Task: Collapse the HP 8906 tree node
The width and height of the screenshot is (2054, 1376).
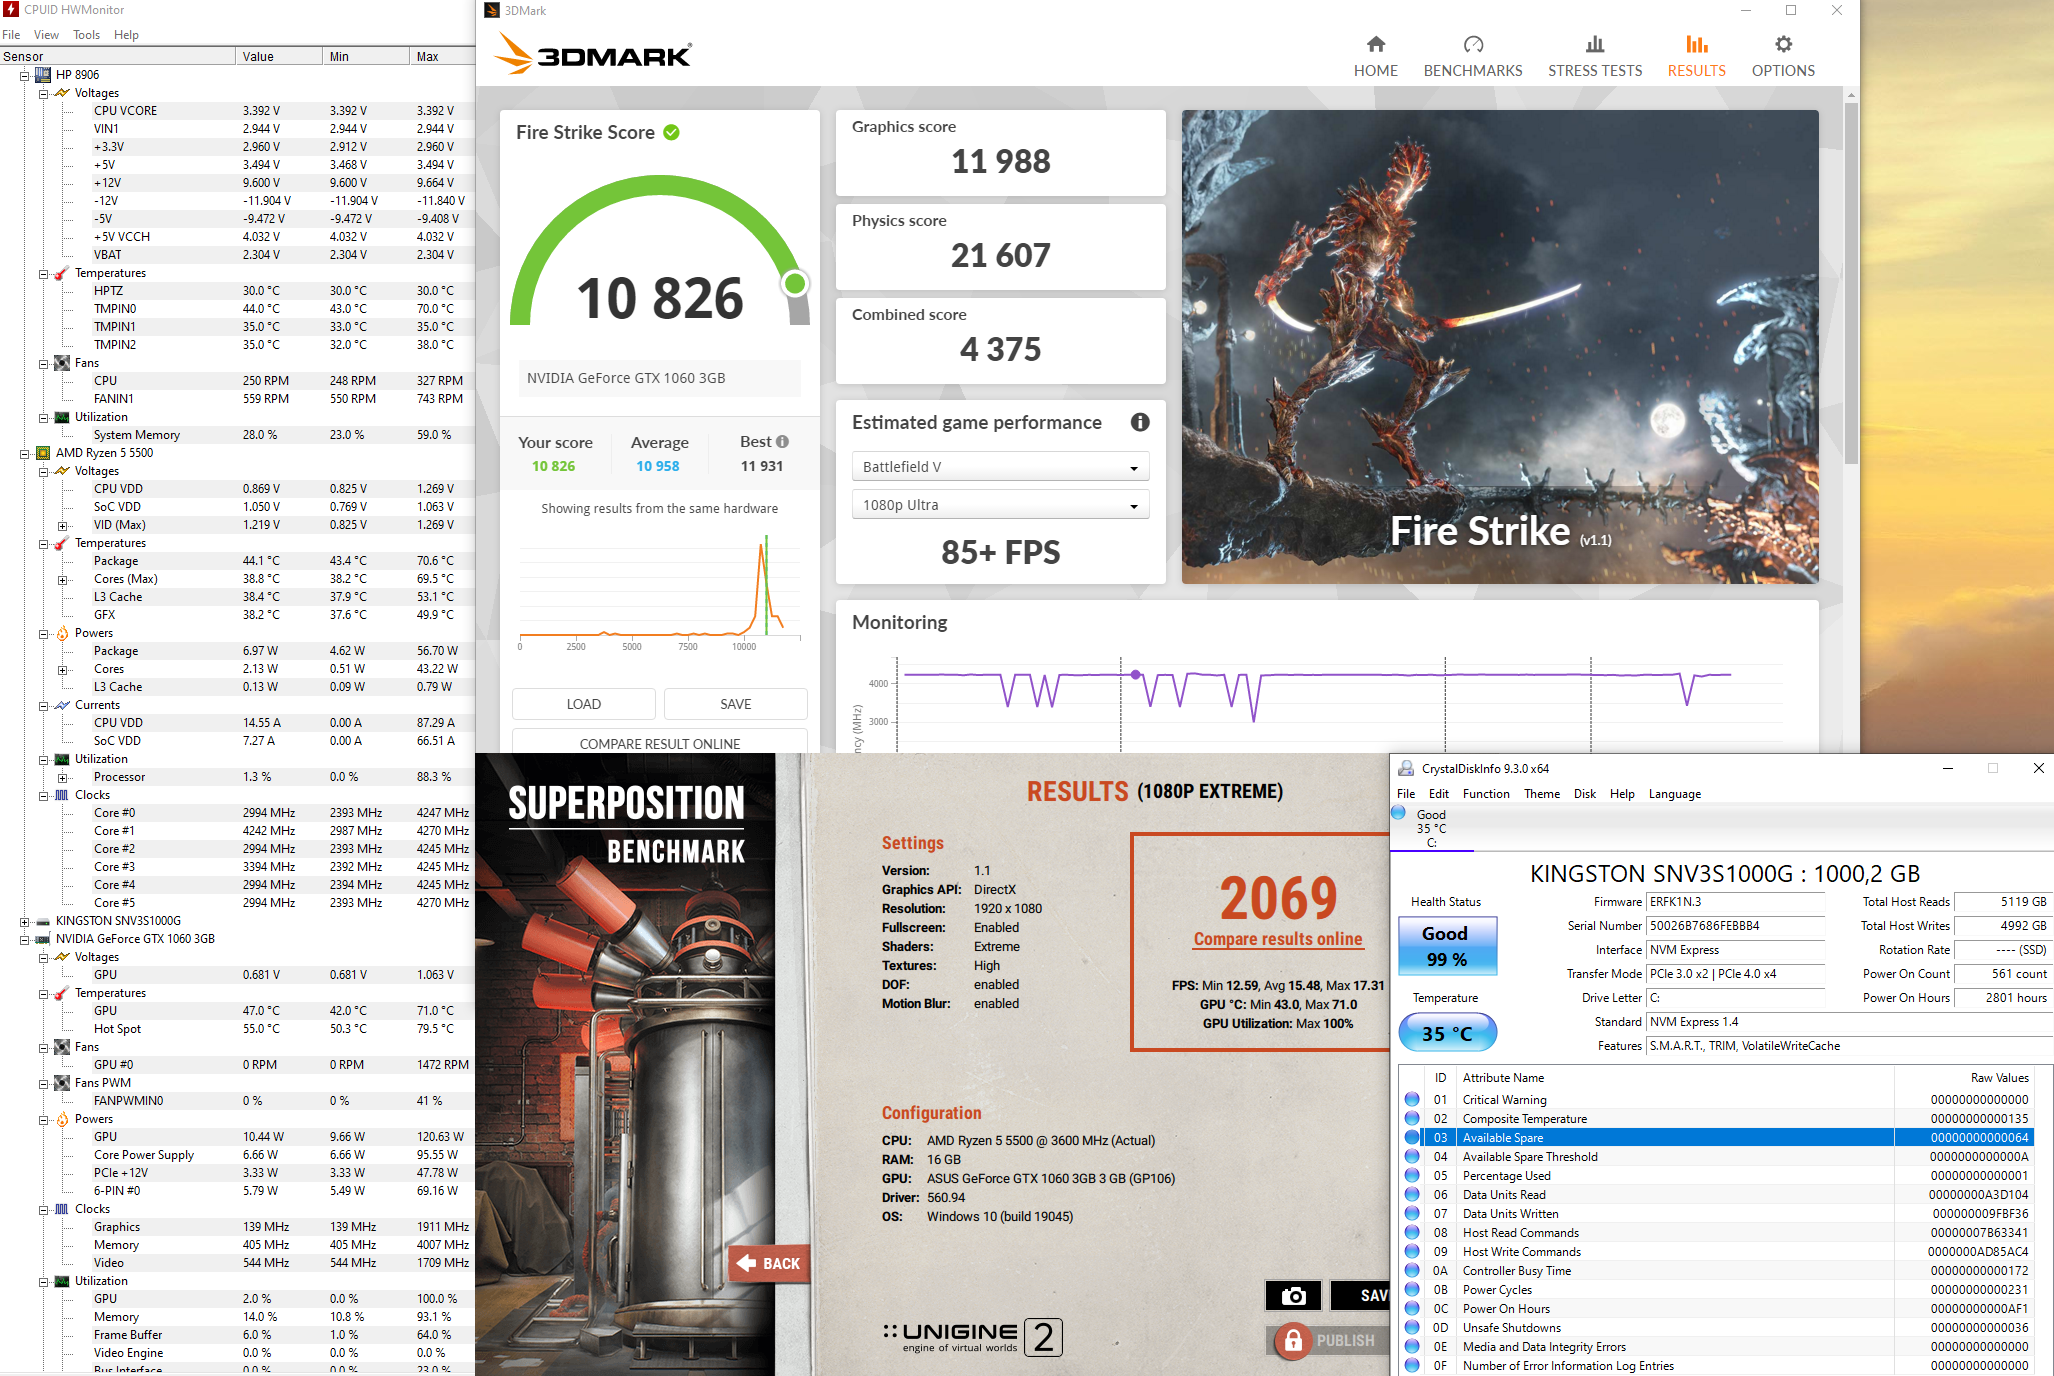Action: (25, 75)
